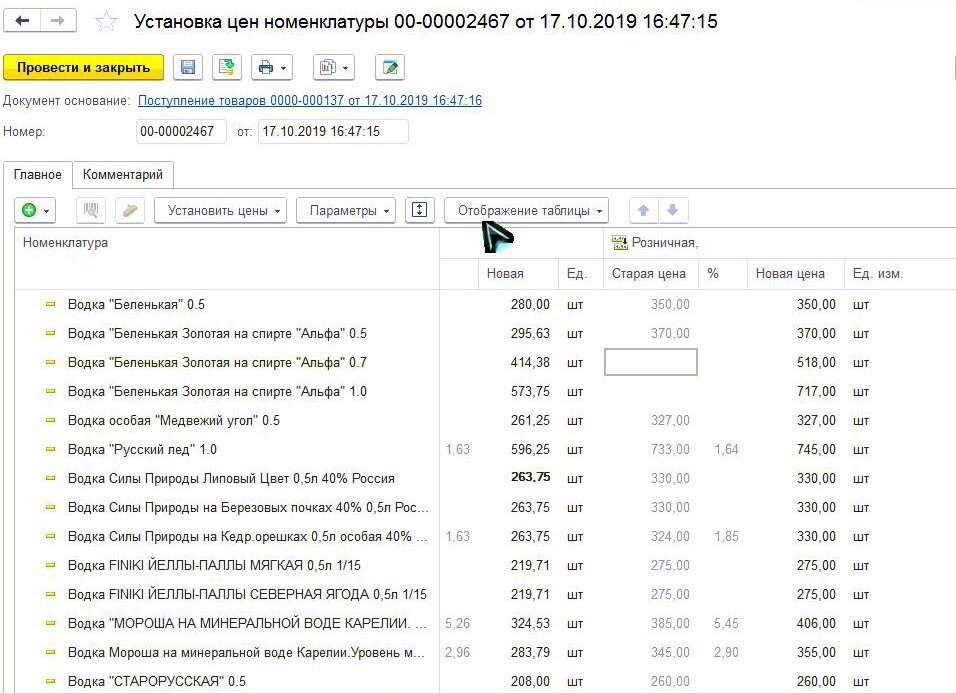Open Параметры dropdown
The image size is (956, 694).
tap(346, 210)
